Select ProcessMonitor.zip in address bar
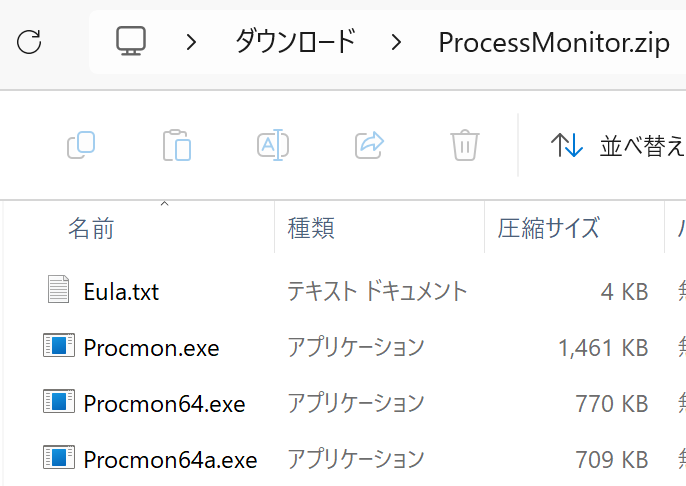Viewport: 686px width, 486px height. point(554,43)
